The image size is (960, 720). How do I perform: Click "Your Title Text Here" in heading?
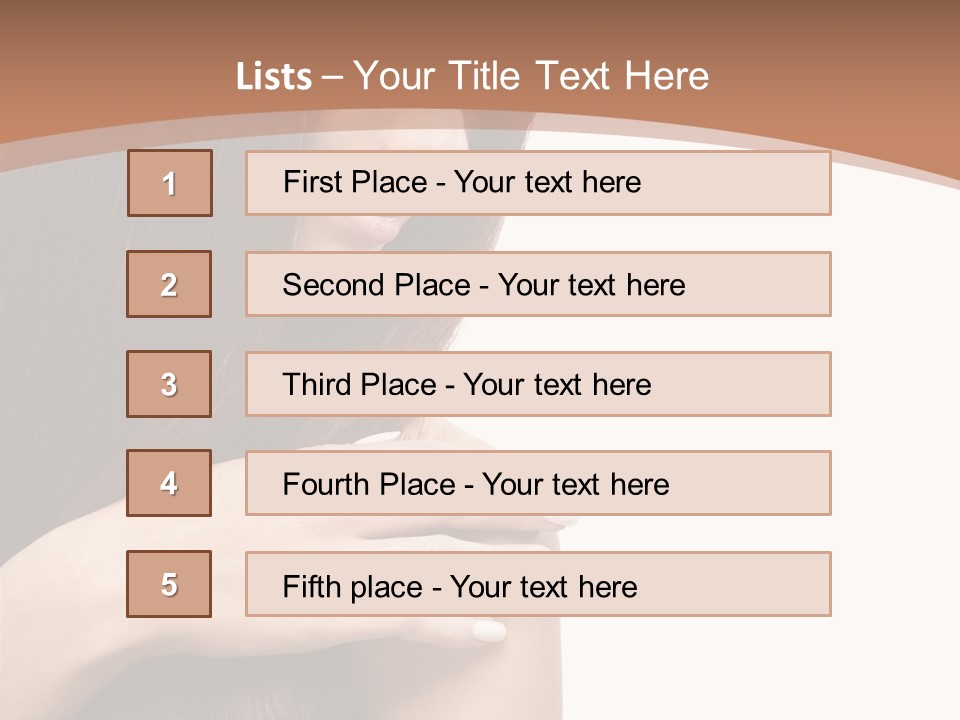tap(531, 76)
